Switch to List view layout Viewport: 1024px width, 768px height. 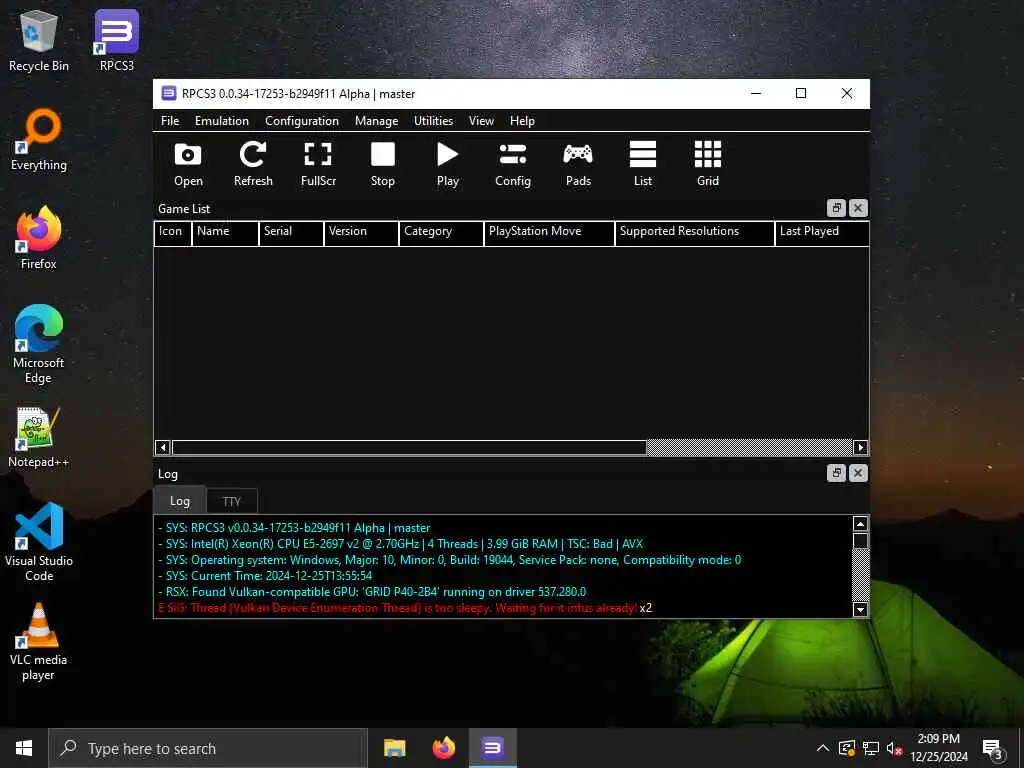[x=643, y=164]
